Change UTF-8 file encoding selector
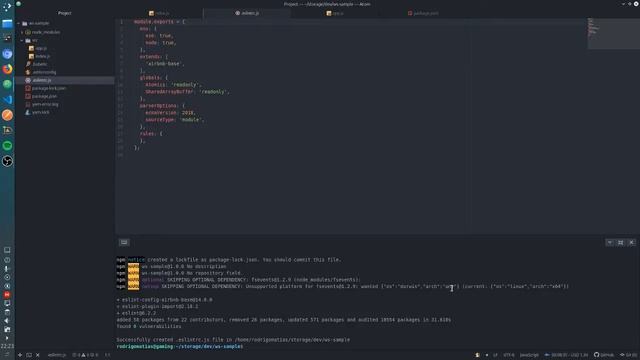 (x=509, y=355)
